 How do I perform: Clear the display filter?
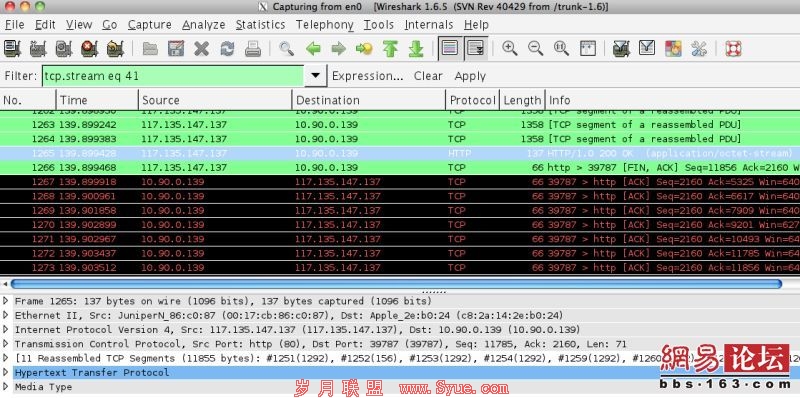(428, 76)
